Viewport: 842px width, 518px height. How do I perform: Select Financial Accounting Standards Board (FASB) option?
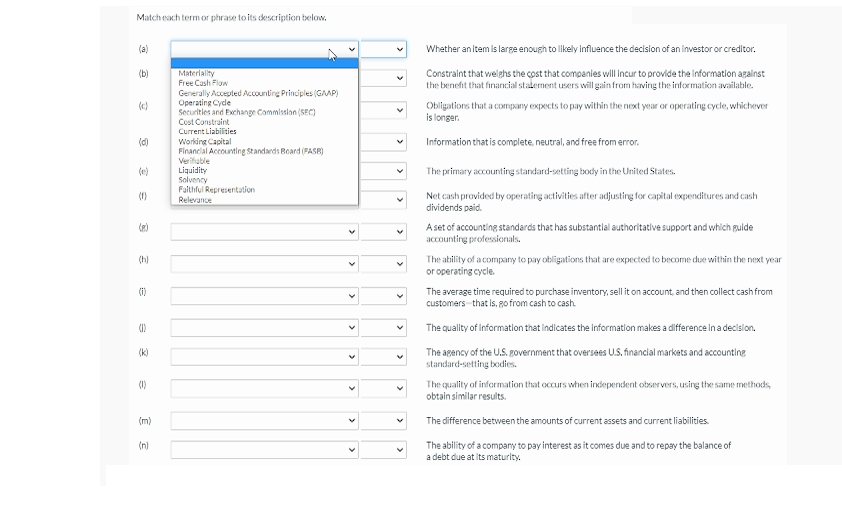[x=264, y=151]
